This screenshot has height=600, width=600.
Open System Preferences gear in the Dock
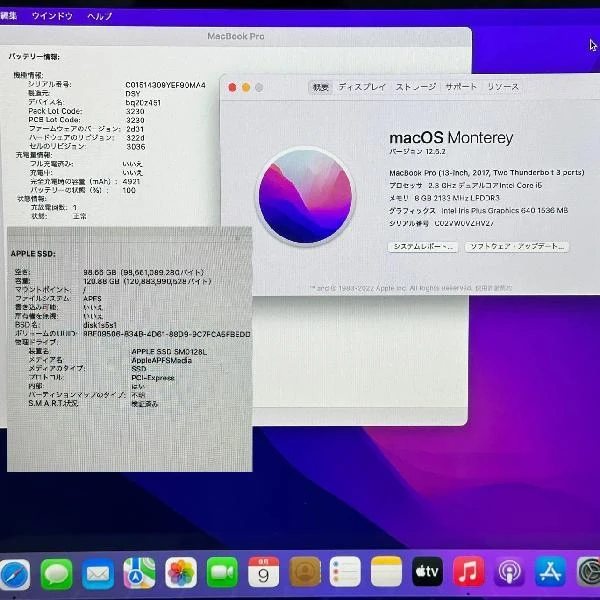click(x=589, y=571)
